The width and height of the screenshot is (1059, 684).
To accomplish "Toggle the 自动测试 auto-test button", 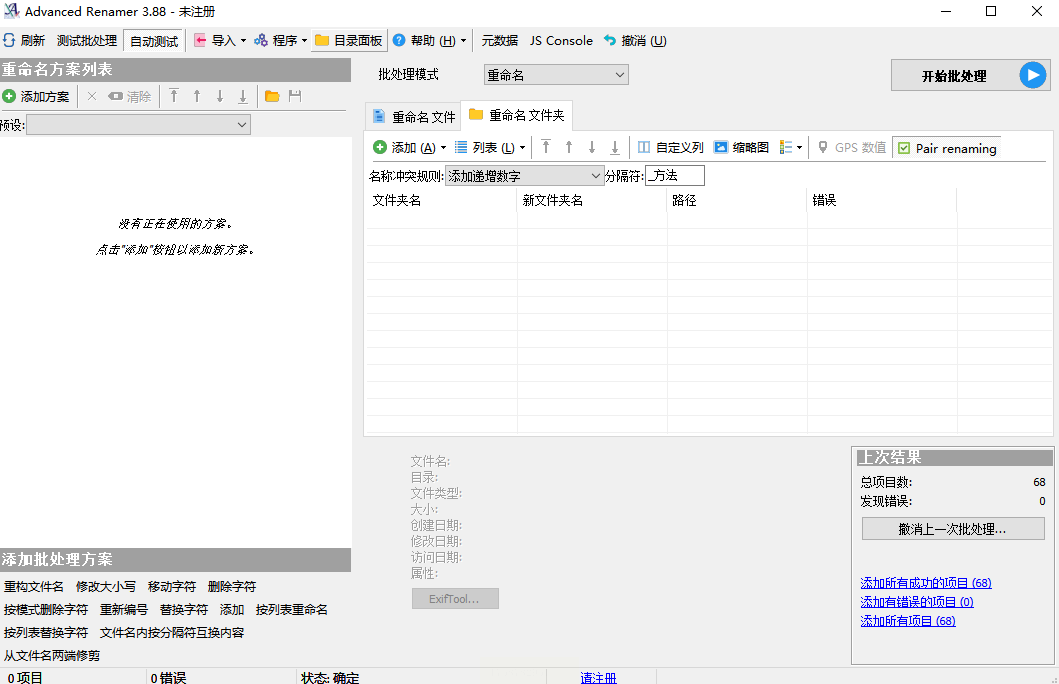I will 154,41.
